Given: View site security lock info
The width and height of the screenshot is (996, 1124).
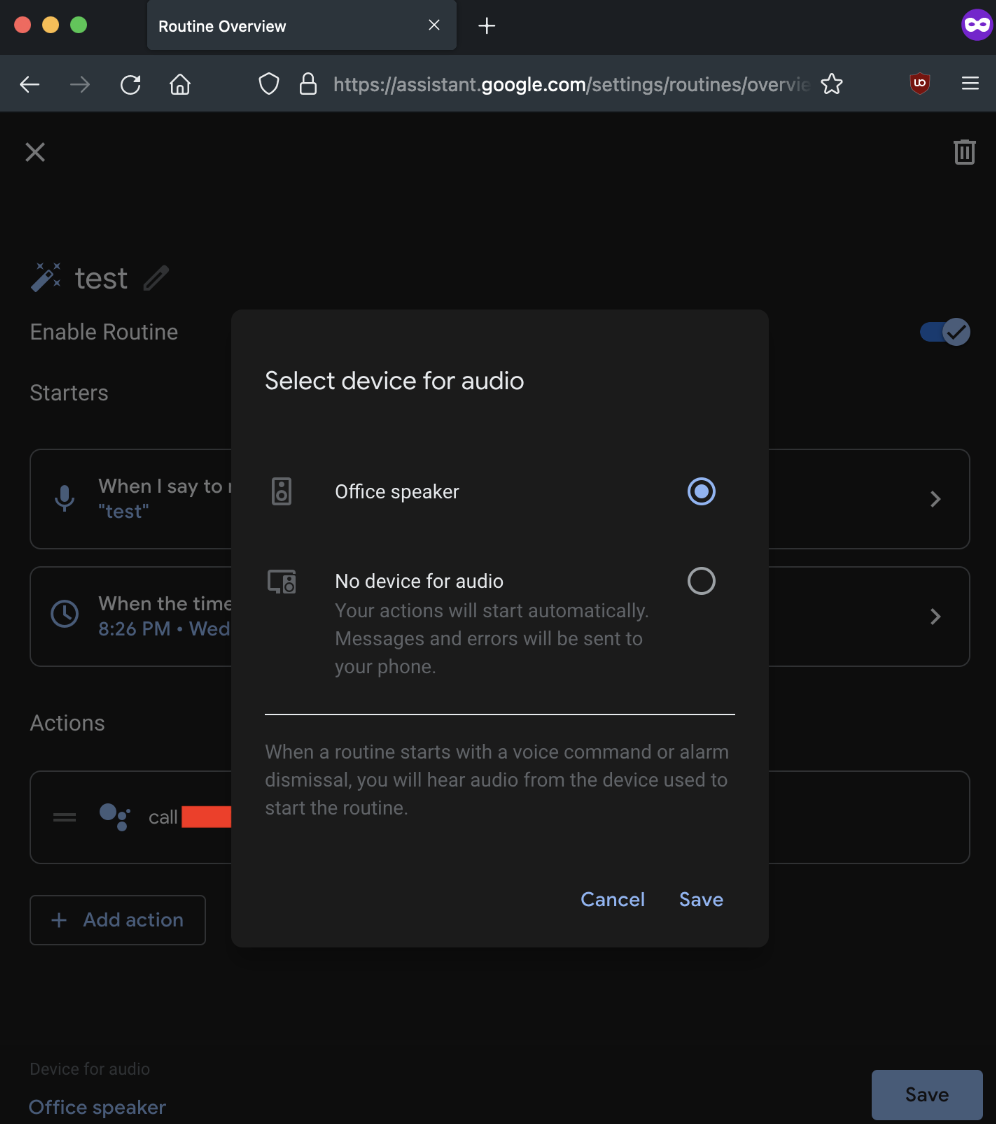Looking at the screenshot, I should tap(308, 84).
